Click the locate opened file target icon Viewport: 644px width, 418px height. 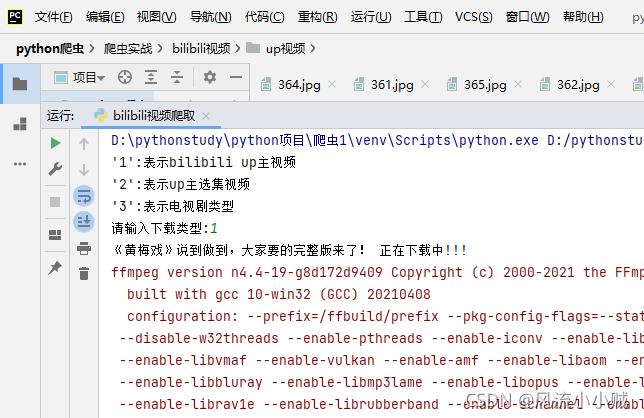point(125,77)
